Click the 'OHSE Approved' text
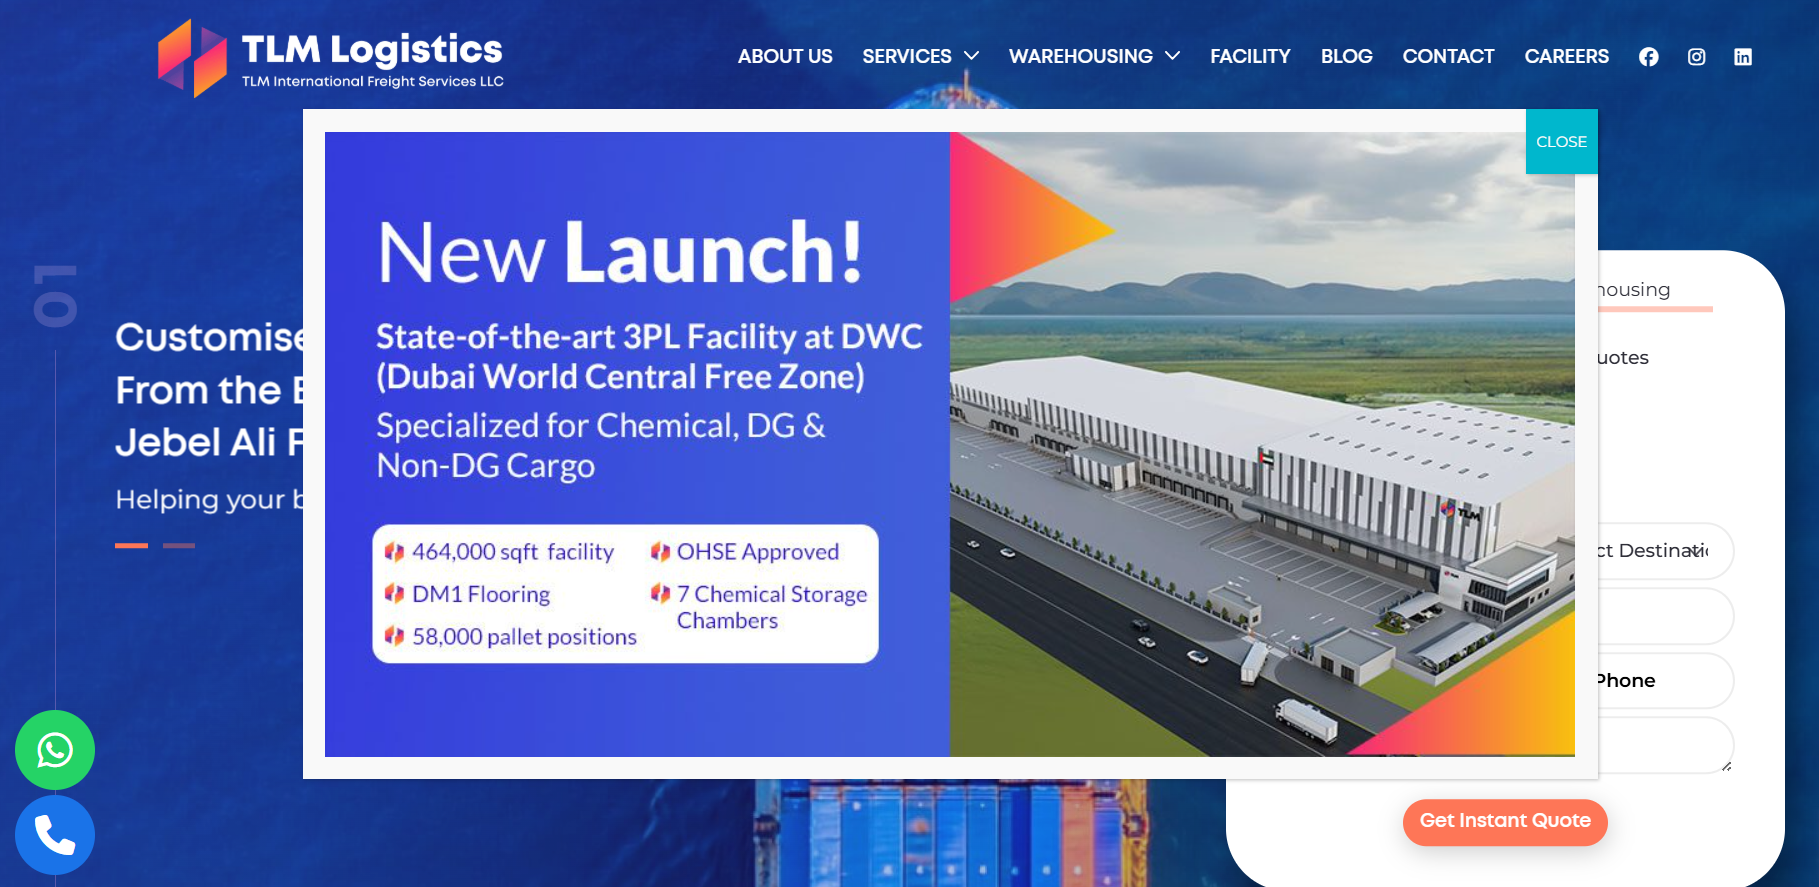 758,552
